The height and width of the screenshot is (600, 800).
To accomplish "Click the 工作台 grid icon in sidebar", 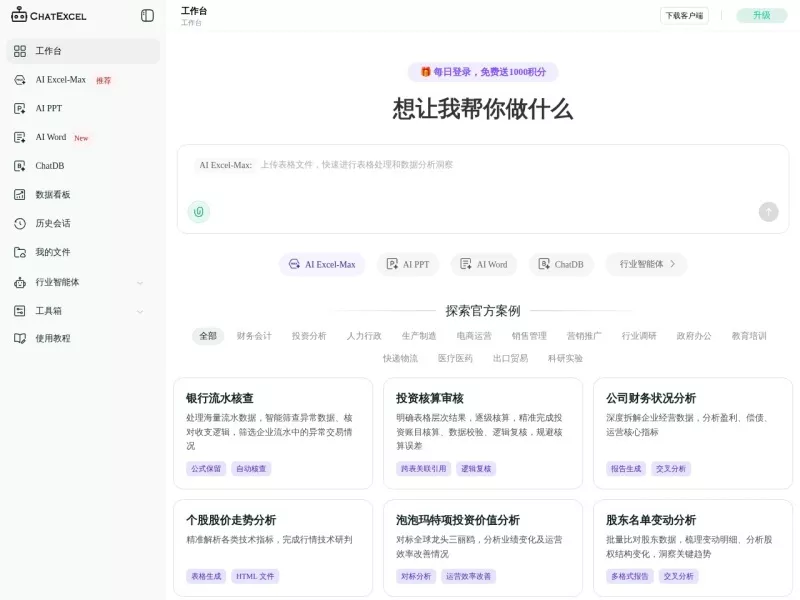I will click(x=20, y=51).
